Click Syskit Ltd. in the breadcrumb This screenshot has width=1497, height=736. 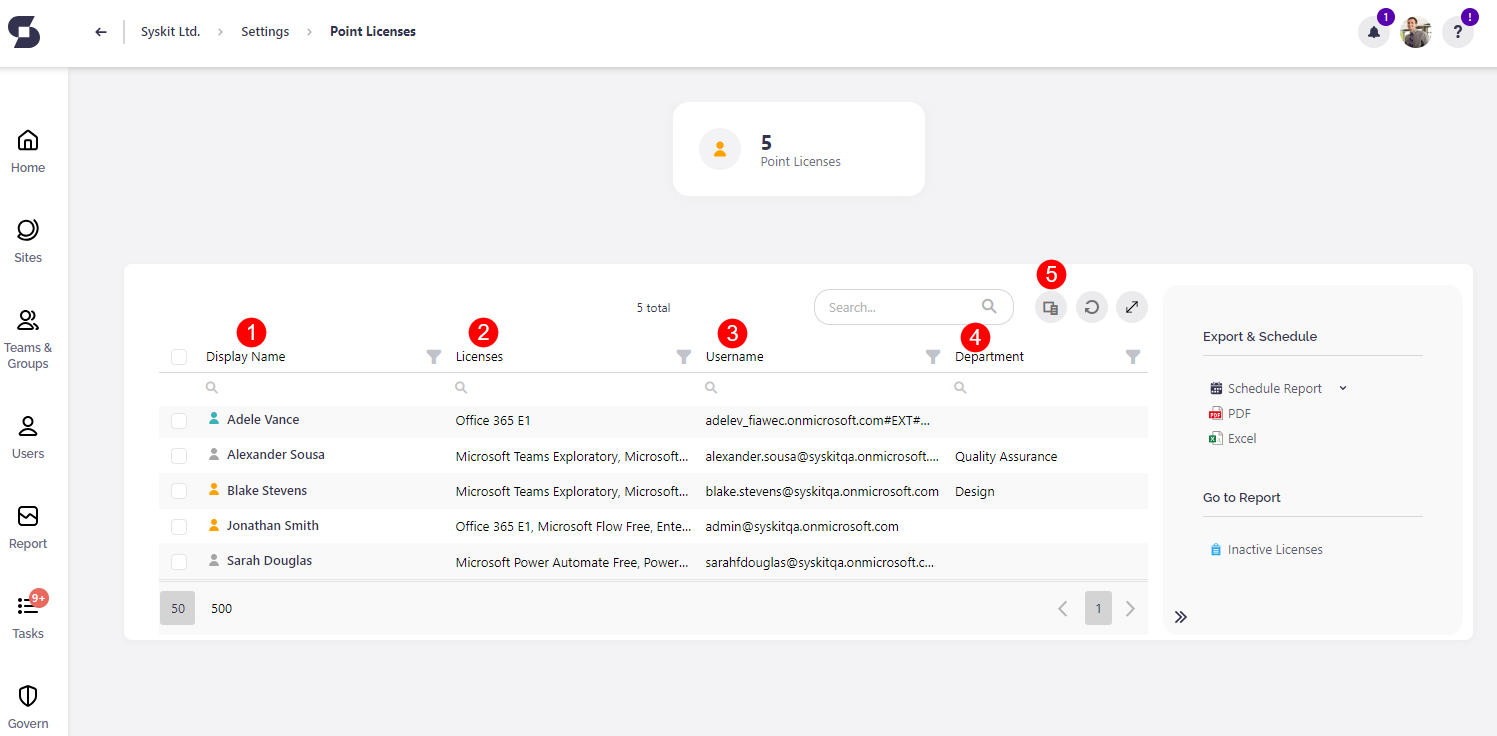(x=170, y=31)
